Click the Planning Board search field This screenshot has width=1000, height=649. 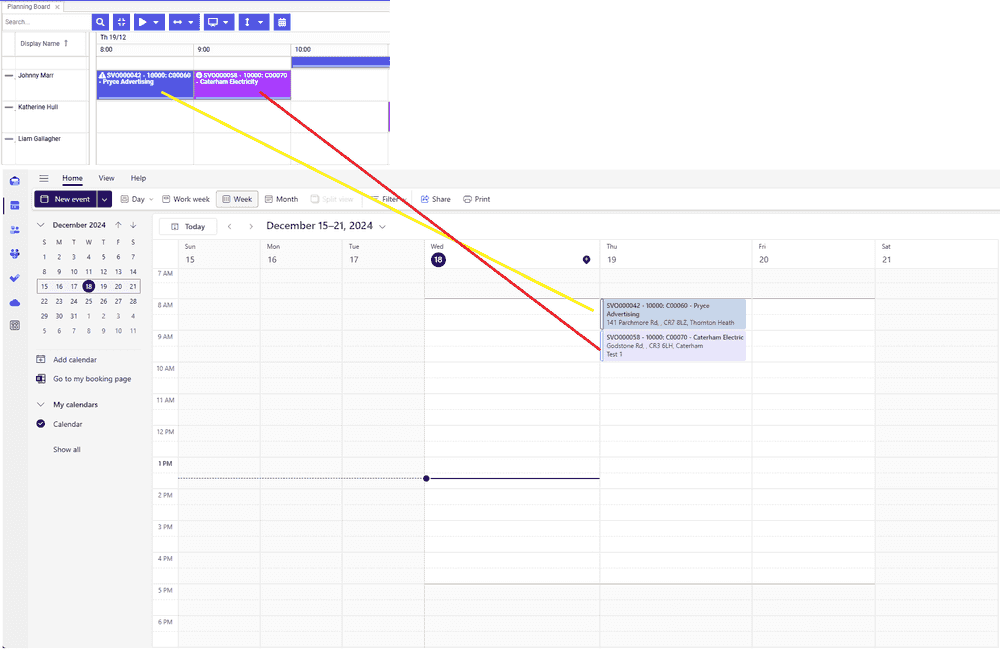(47, 22)
